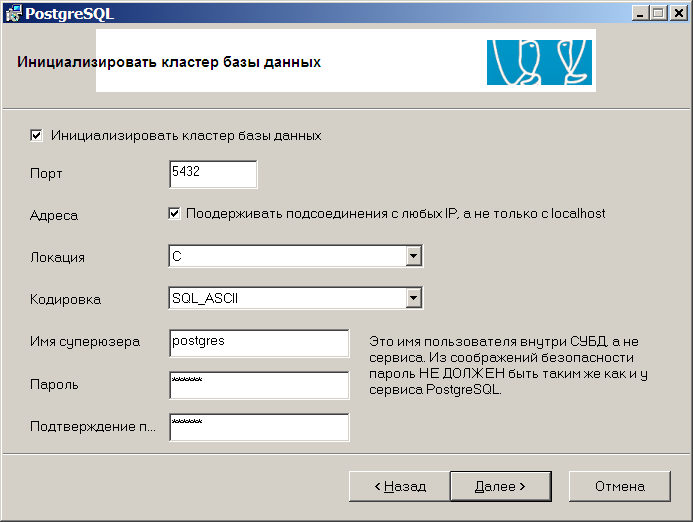Close the PostgreSQL installer window
Image resolution: width=693 pixels, height=522 pixels.
tap(678, 13)
